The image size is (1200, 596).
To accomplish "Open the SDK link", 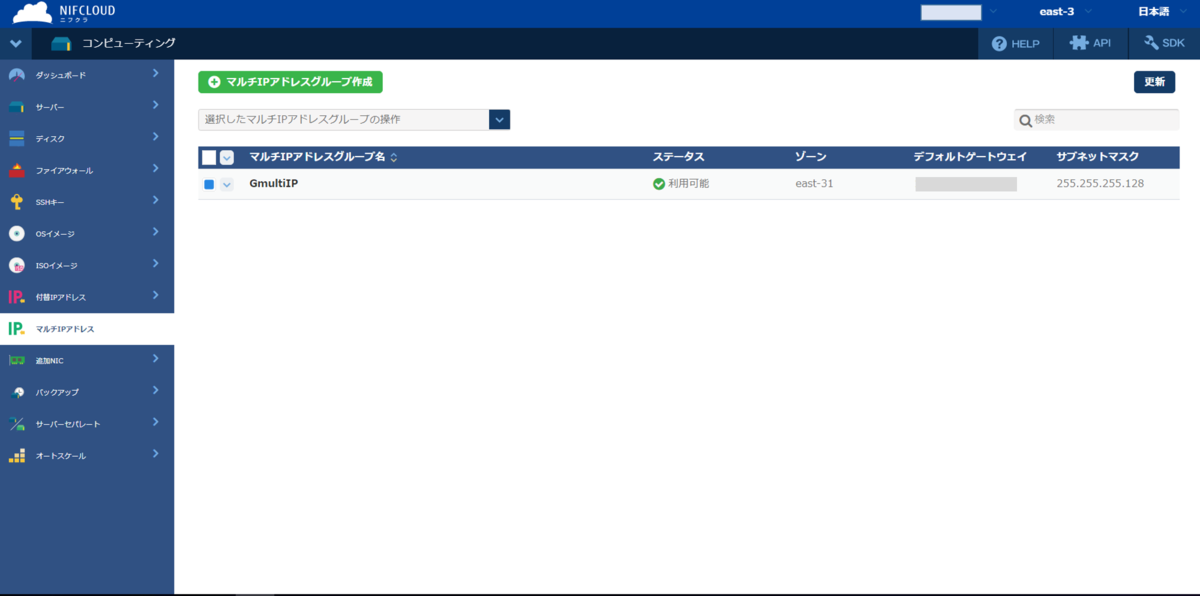I will [1164, 44].
